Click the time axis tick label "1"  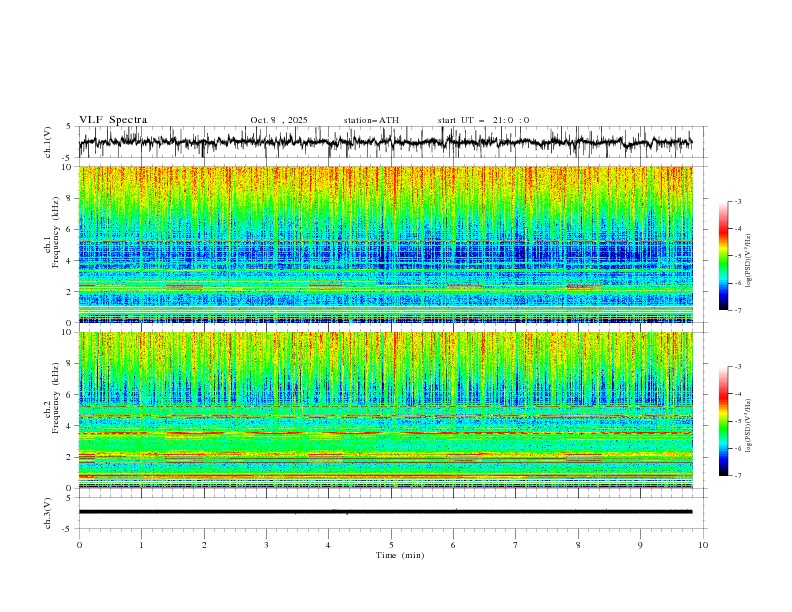click(x=141, y=545)
